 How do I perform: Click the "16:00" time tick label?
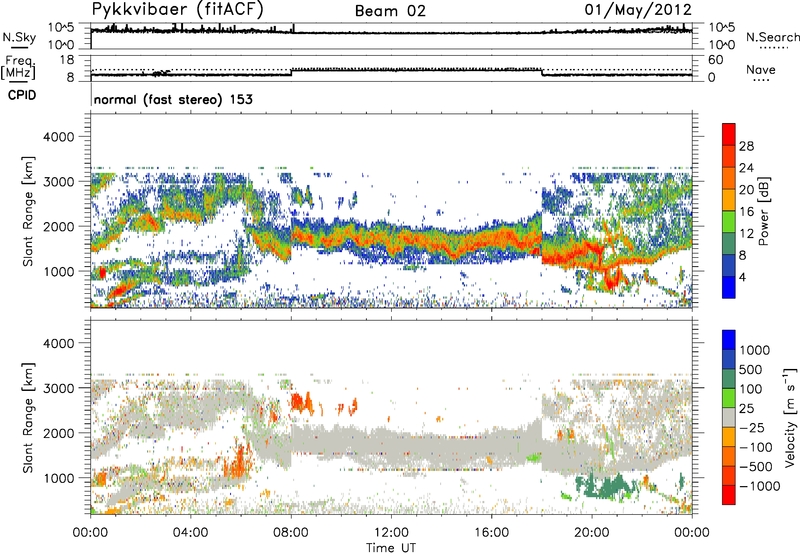coord(491,533)
